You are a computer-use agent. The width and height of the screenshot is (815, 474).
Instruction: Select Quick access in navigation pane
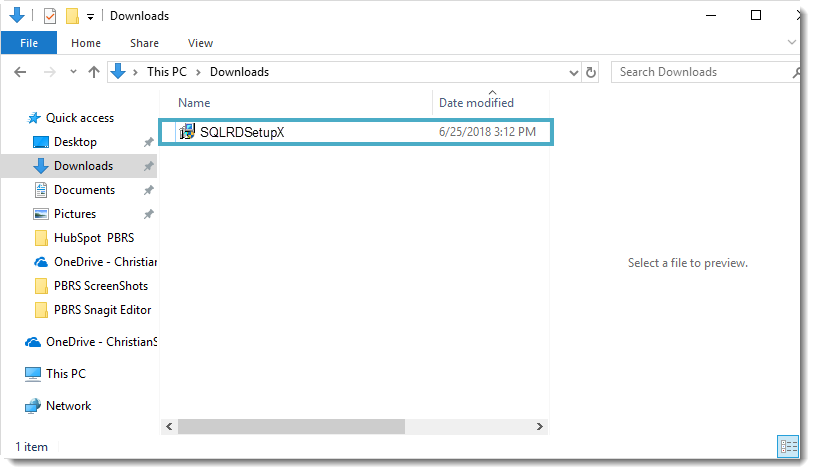coord(80,118)
